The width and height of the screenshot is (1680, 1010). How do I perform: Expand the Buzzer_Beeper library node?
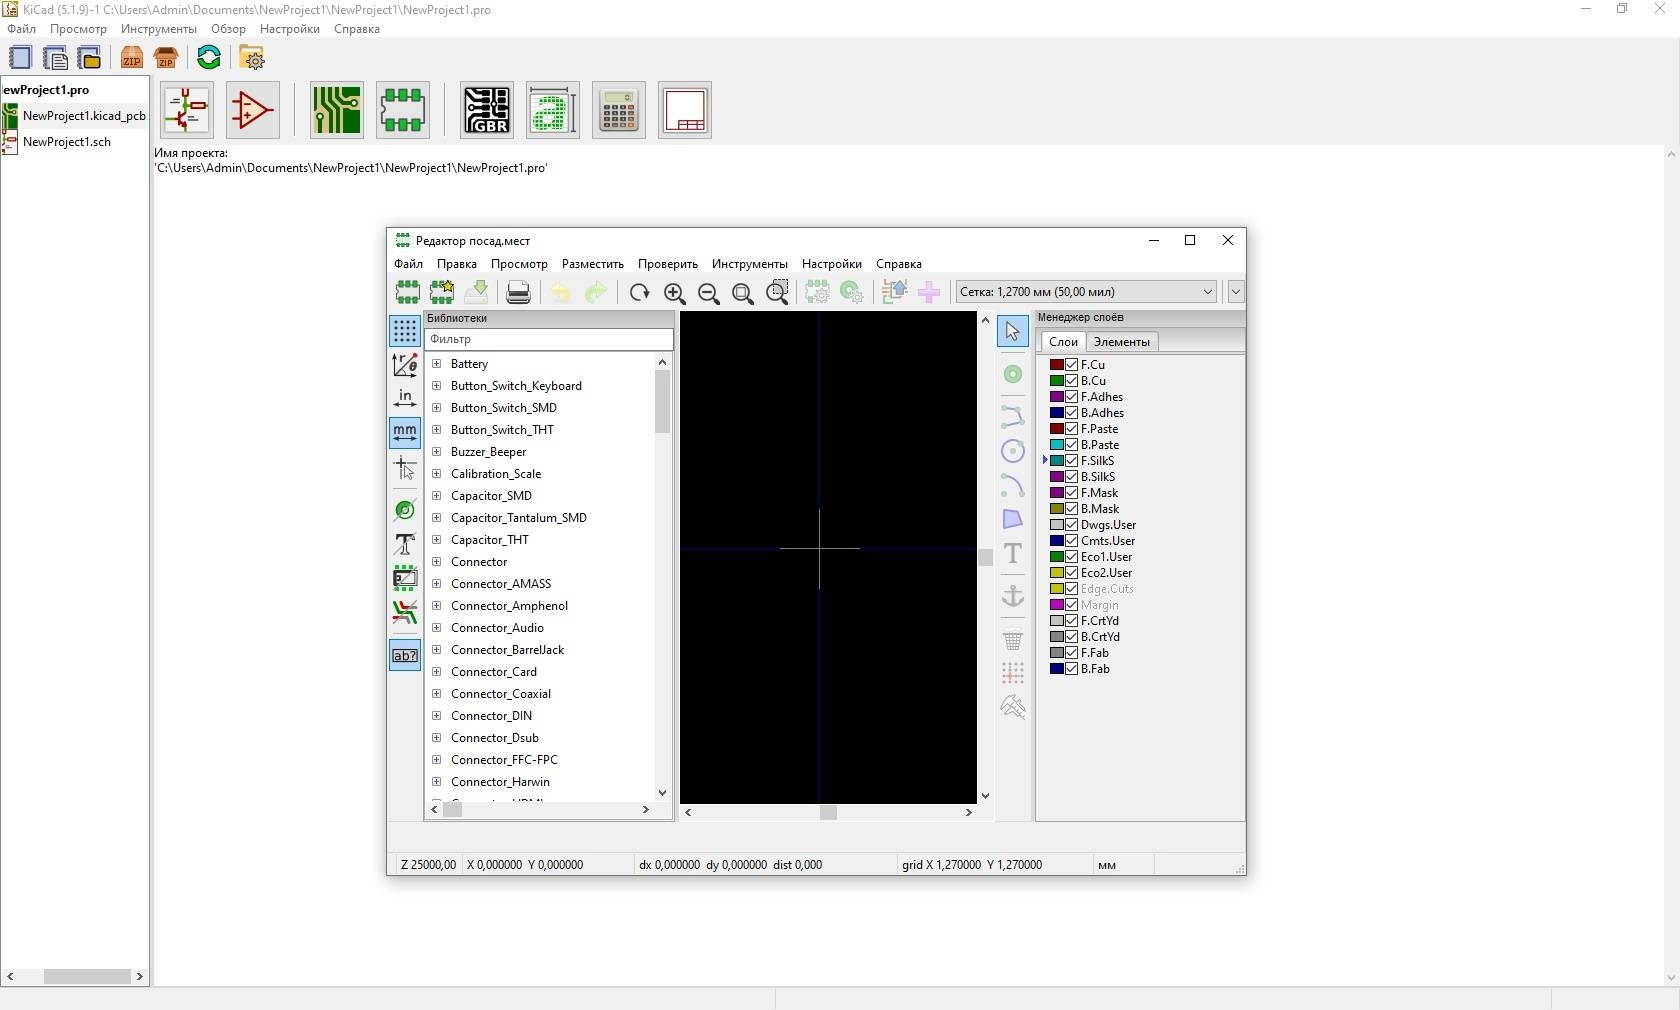[x=436, y=452]
